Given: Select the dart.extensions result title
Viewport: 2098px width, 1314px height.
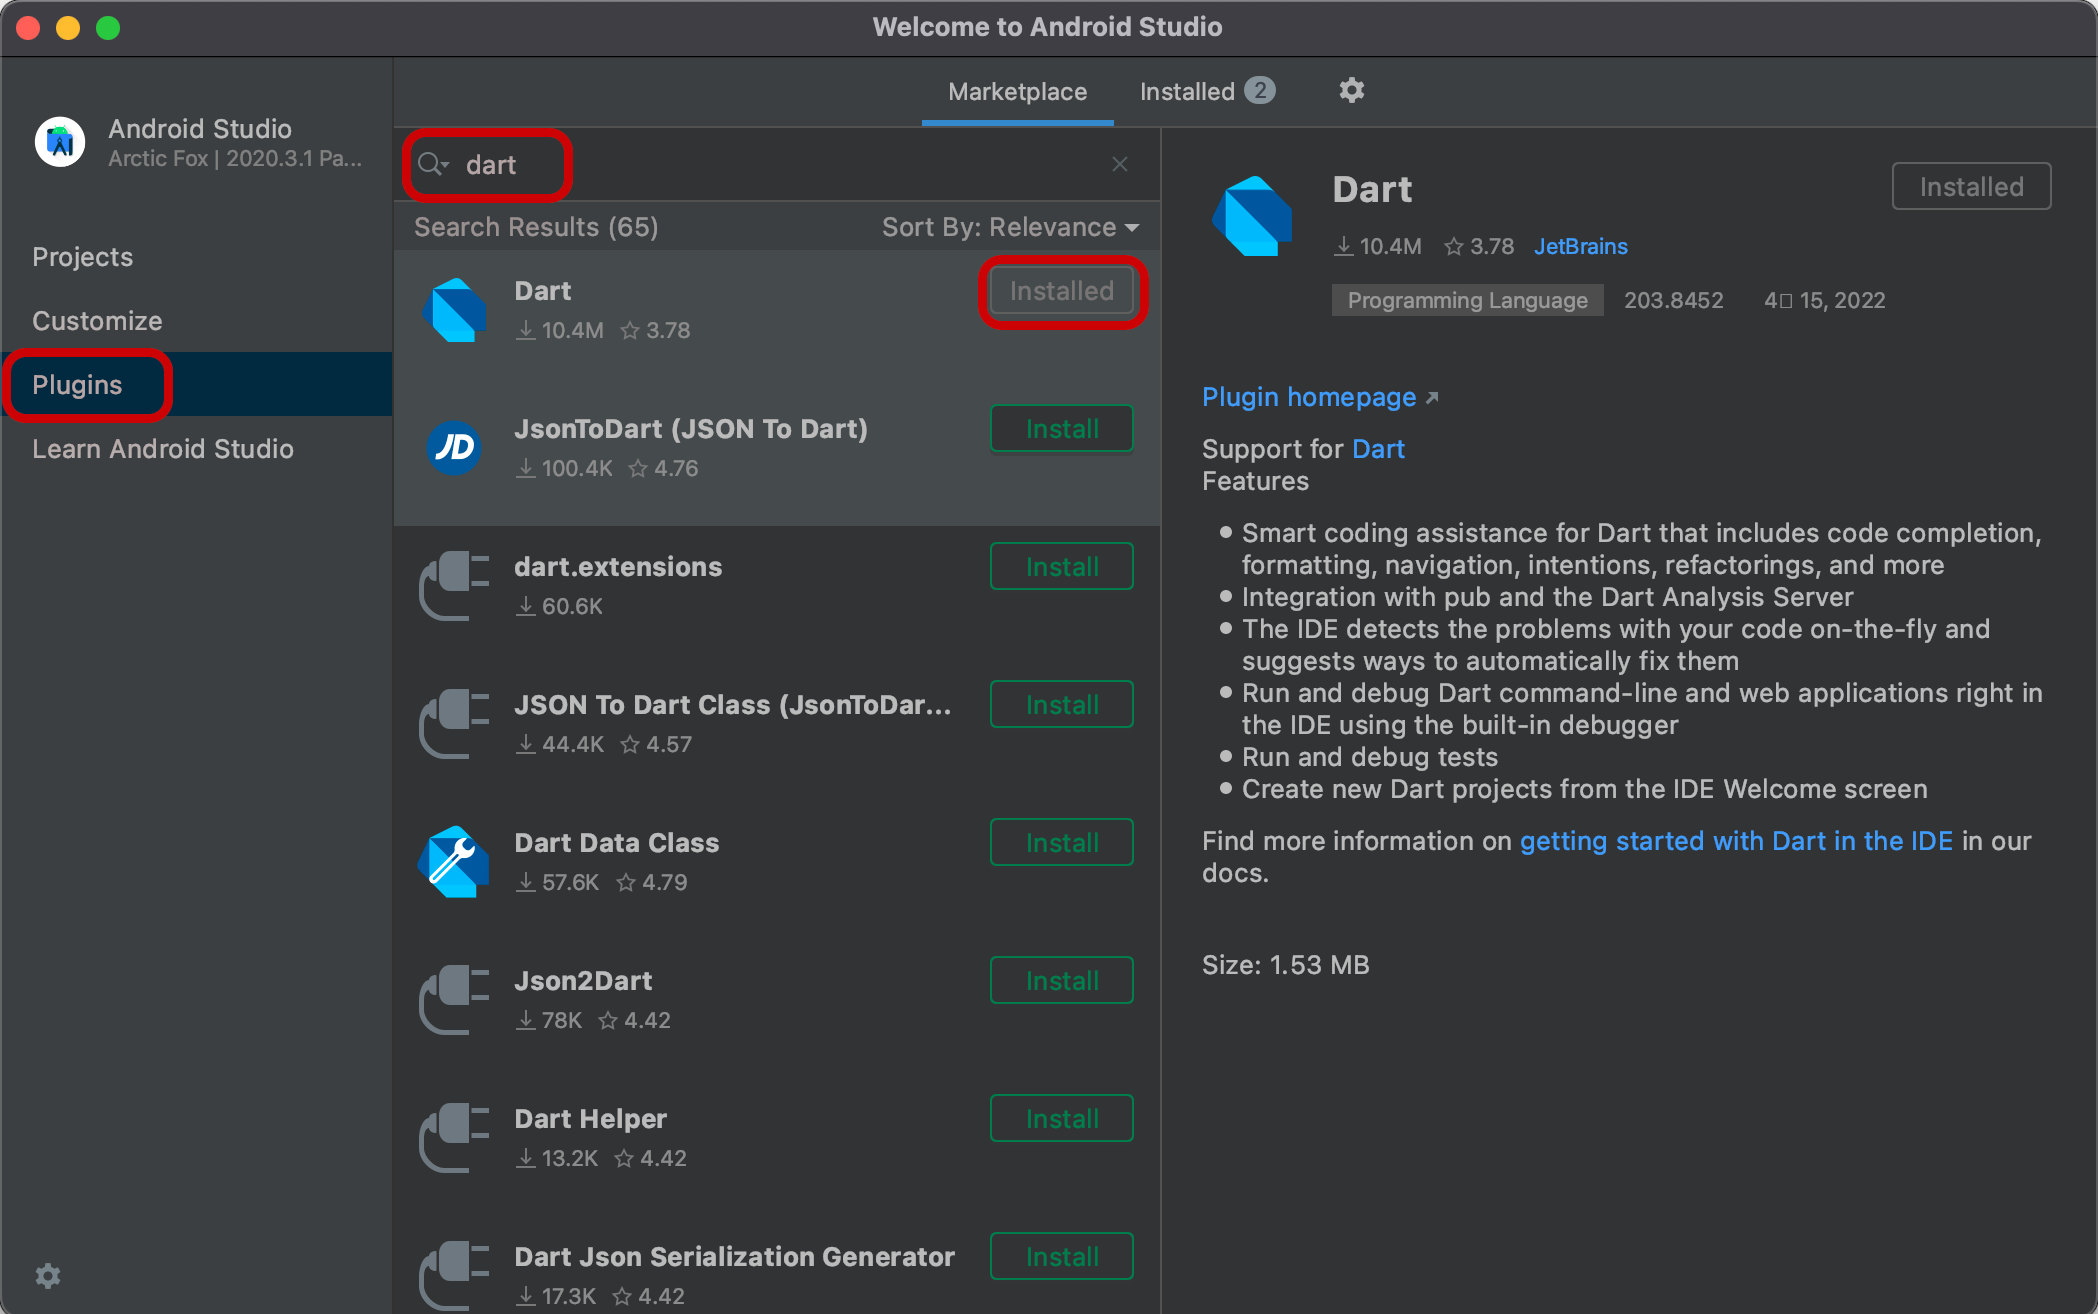Looking at the screenshot, I should click(x=618, y=567).
